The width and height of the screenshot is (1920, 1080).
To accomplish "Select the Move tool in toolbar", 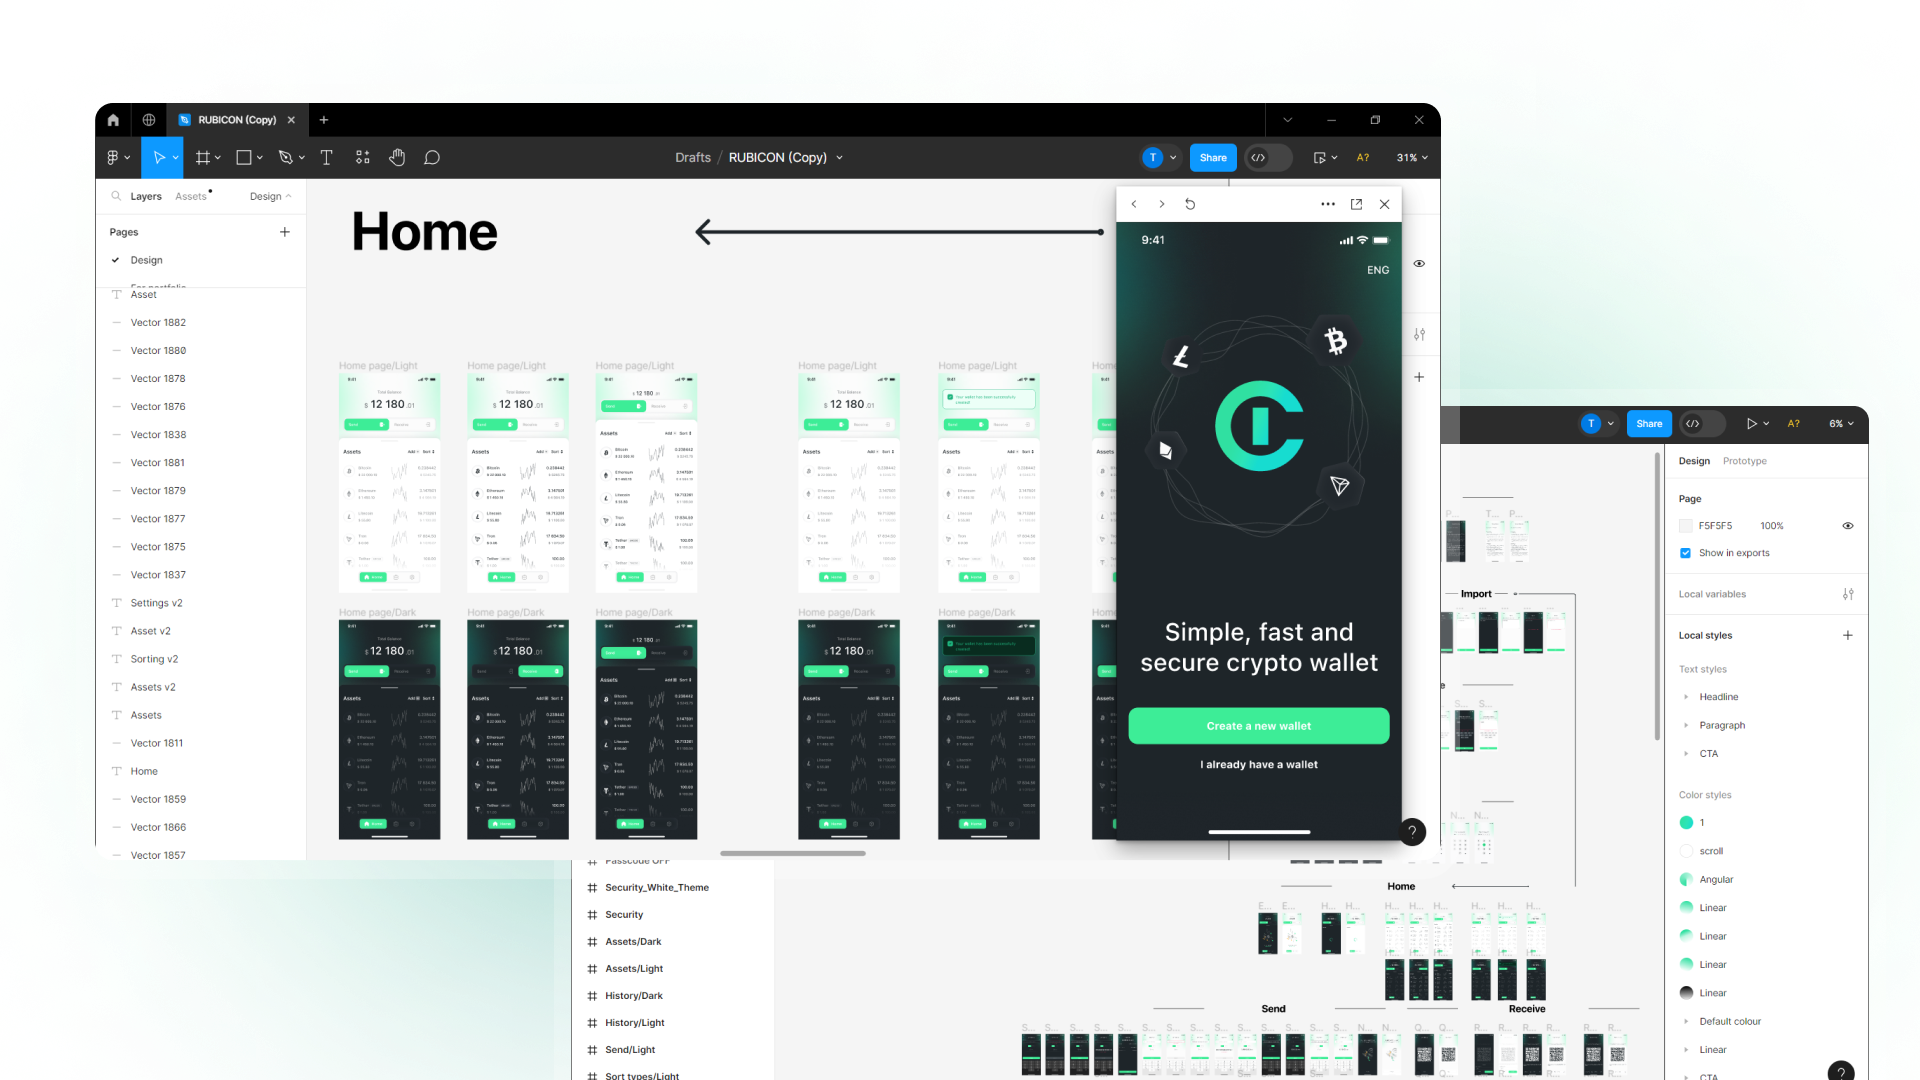I will (x=158, y=157).
